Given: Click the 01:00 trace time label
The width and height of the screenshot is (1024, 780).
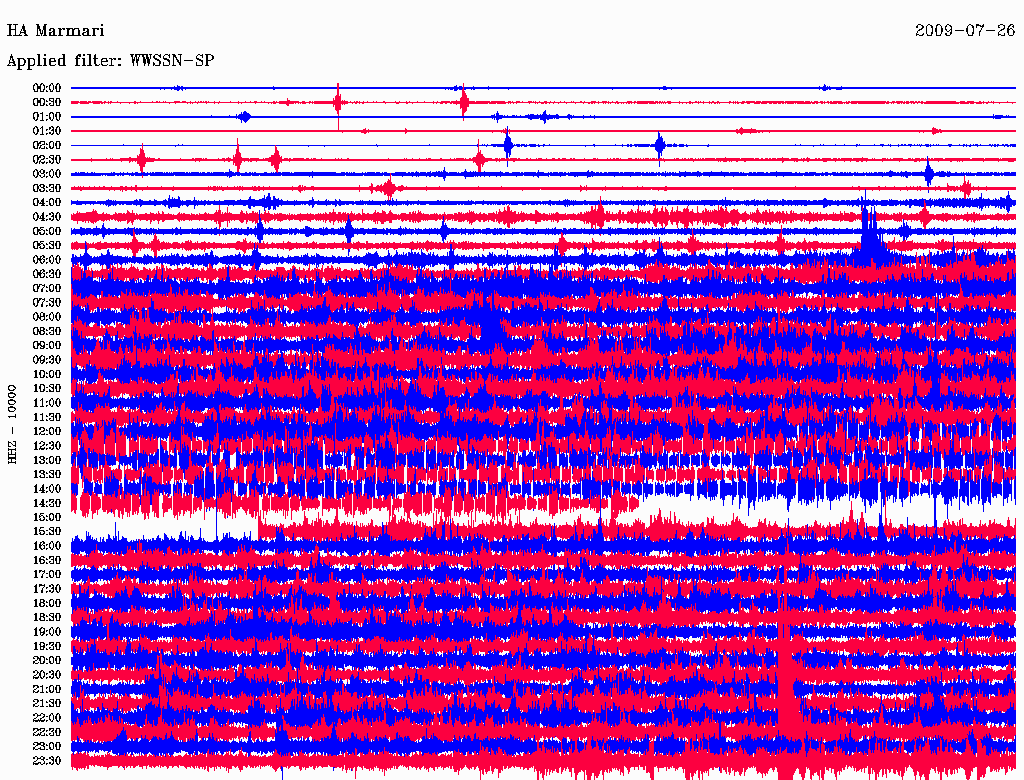Looking at the screenshot, I should [47, 117].
